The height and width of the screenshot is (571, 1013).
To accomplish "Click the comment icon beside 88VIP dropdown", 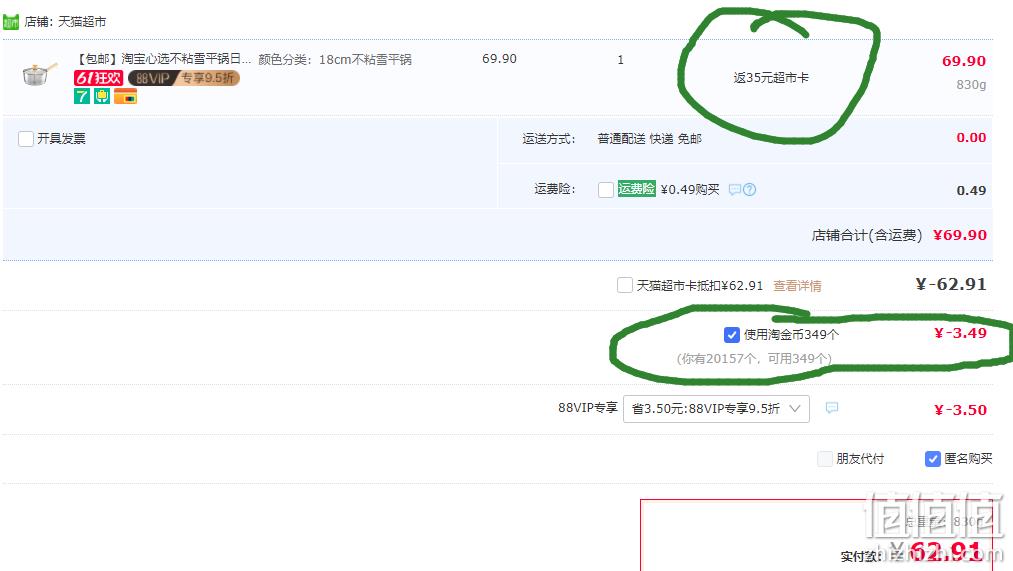I will (832, 408).
